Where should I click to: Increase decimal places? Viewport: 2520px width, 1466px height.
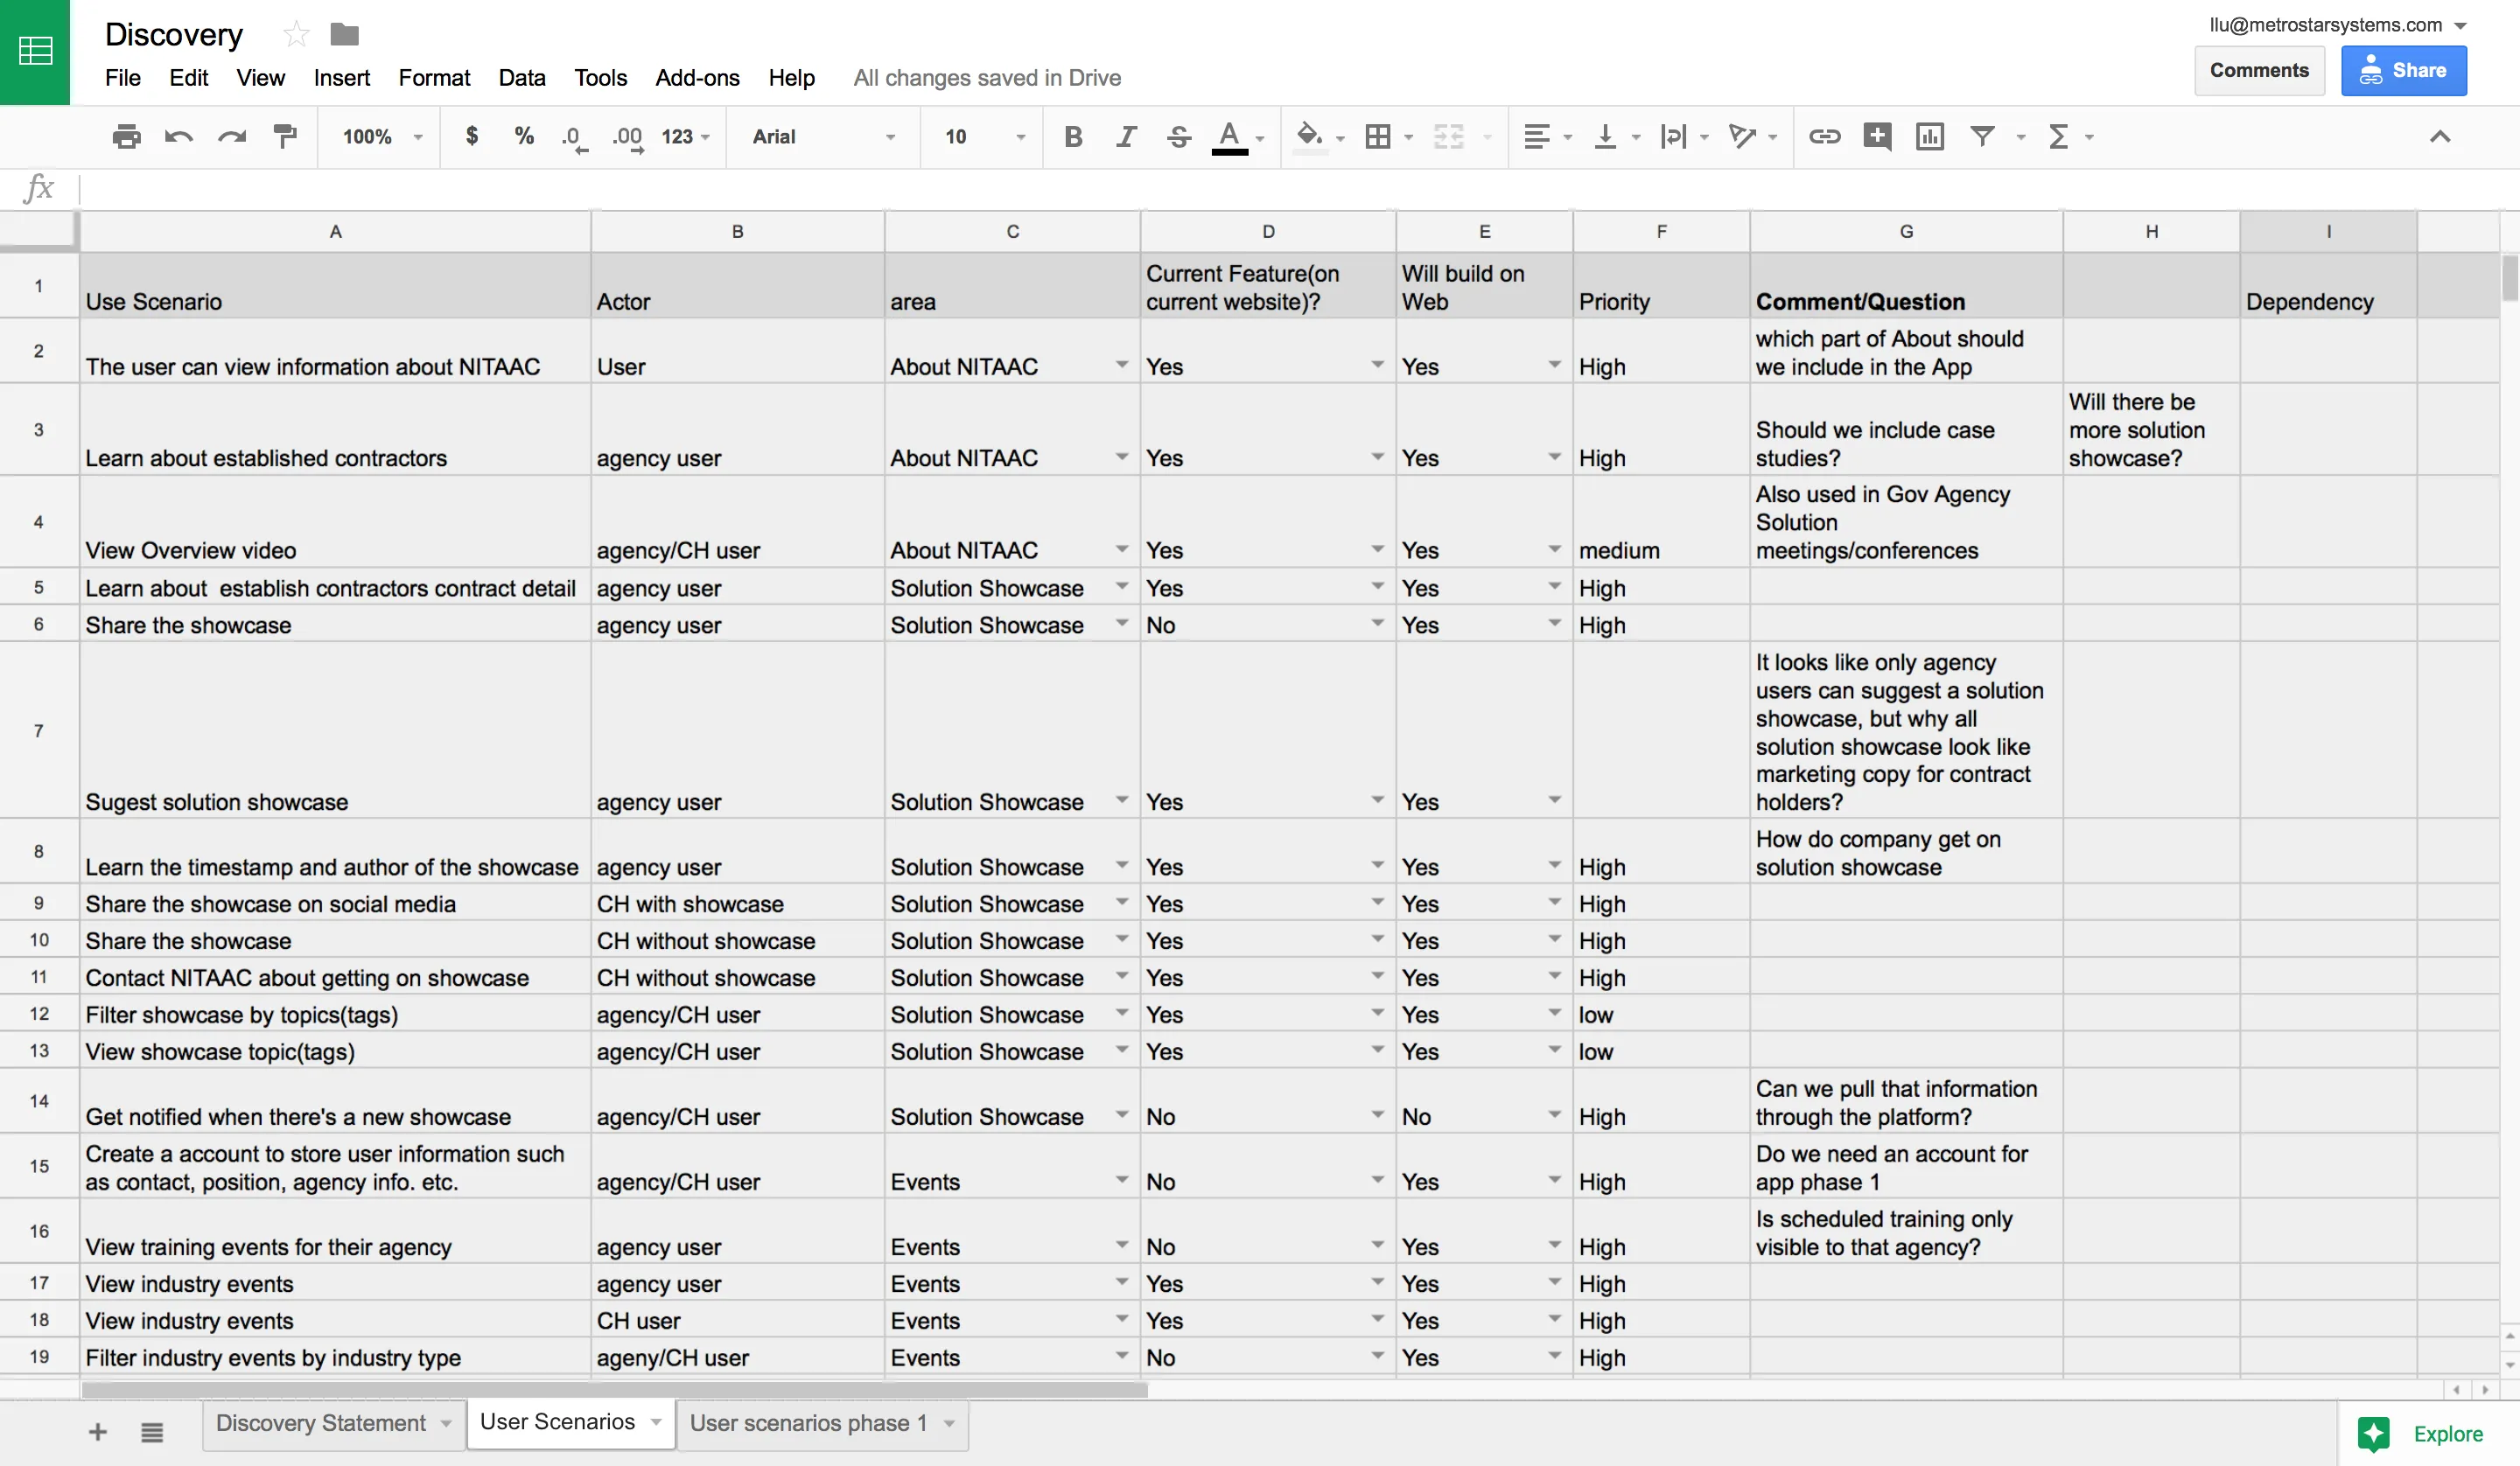(628, 137)
